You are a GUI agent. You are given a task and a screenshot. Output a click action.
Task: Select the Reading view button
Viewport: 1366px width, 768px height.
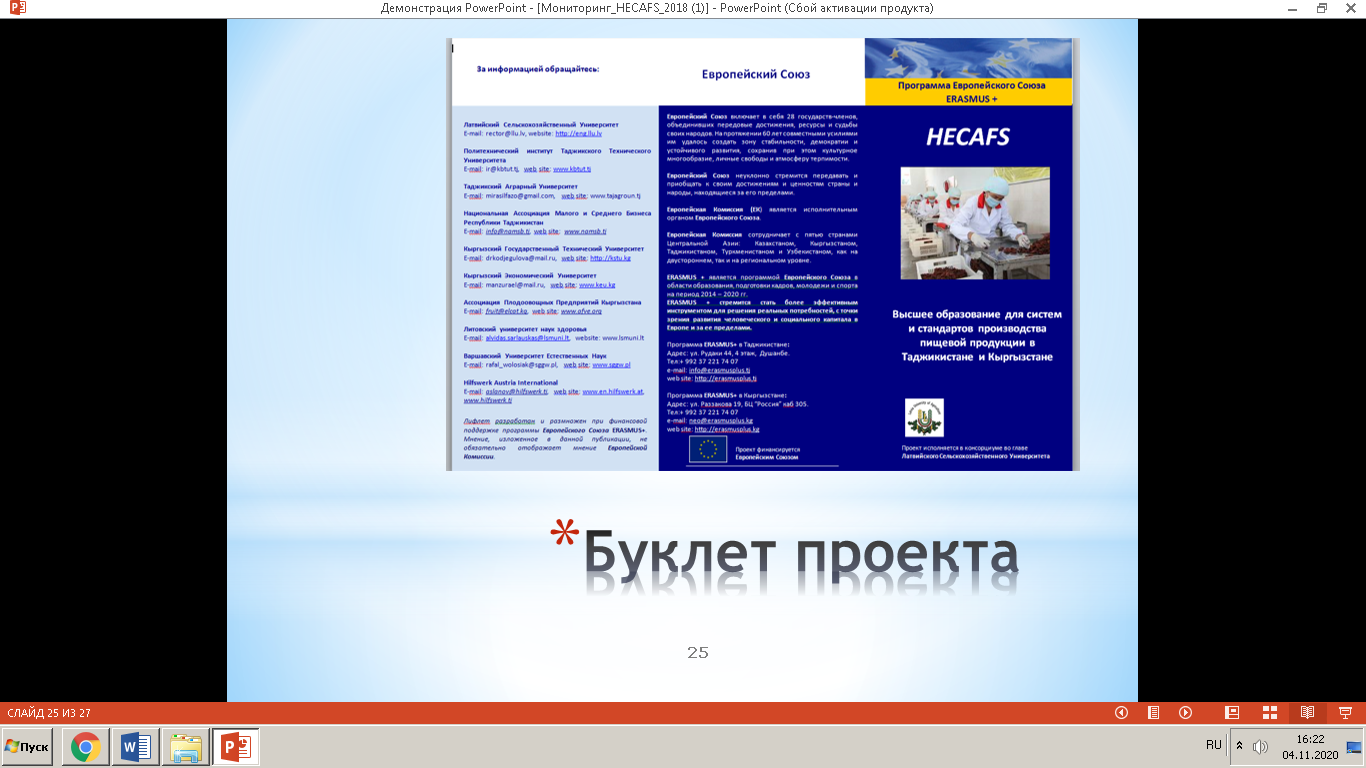(1307, 713)
